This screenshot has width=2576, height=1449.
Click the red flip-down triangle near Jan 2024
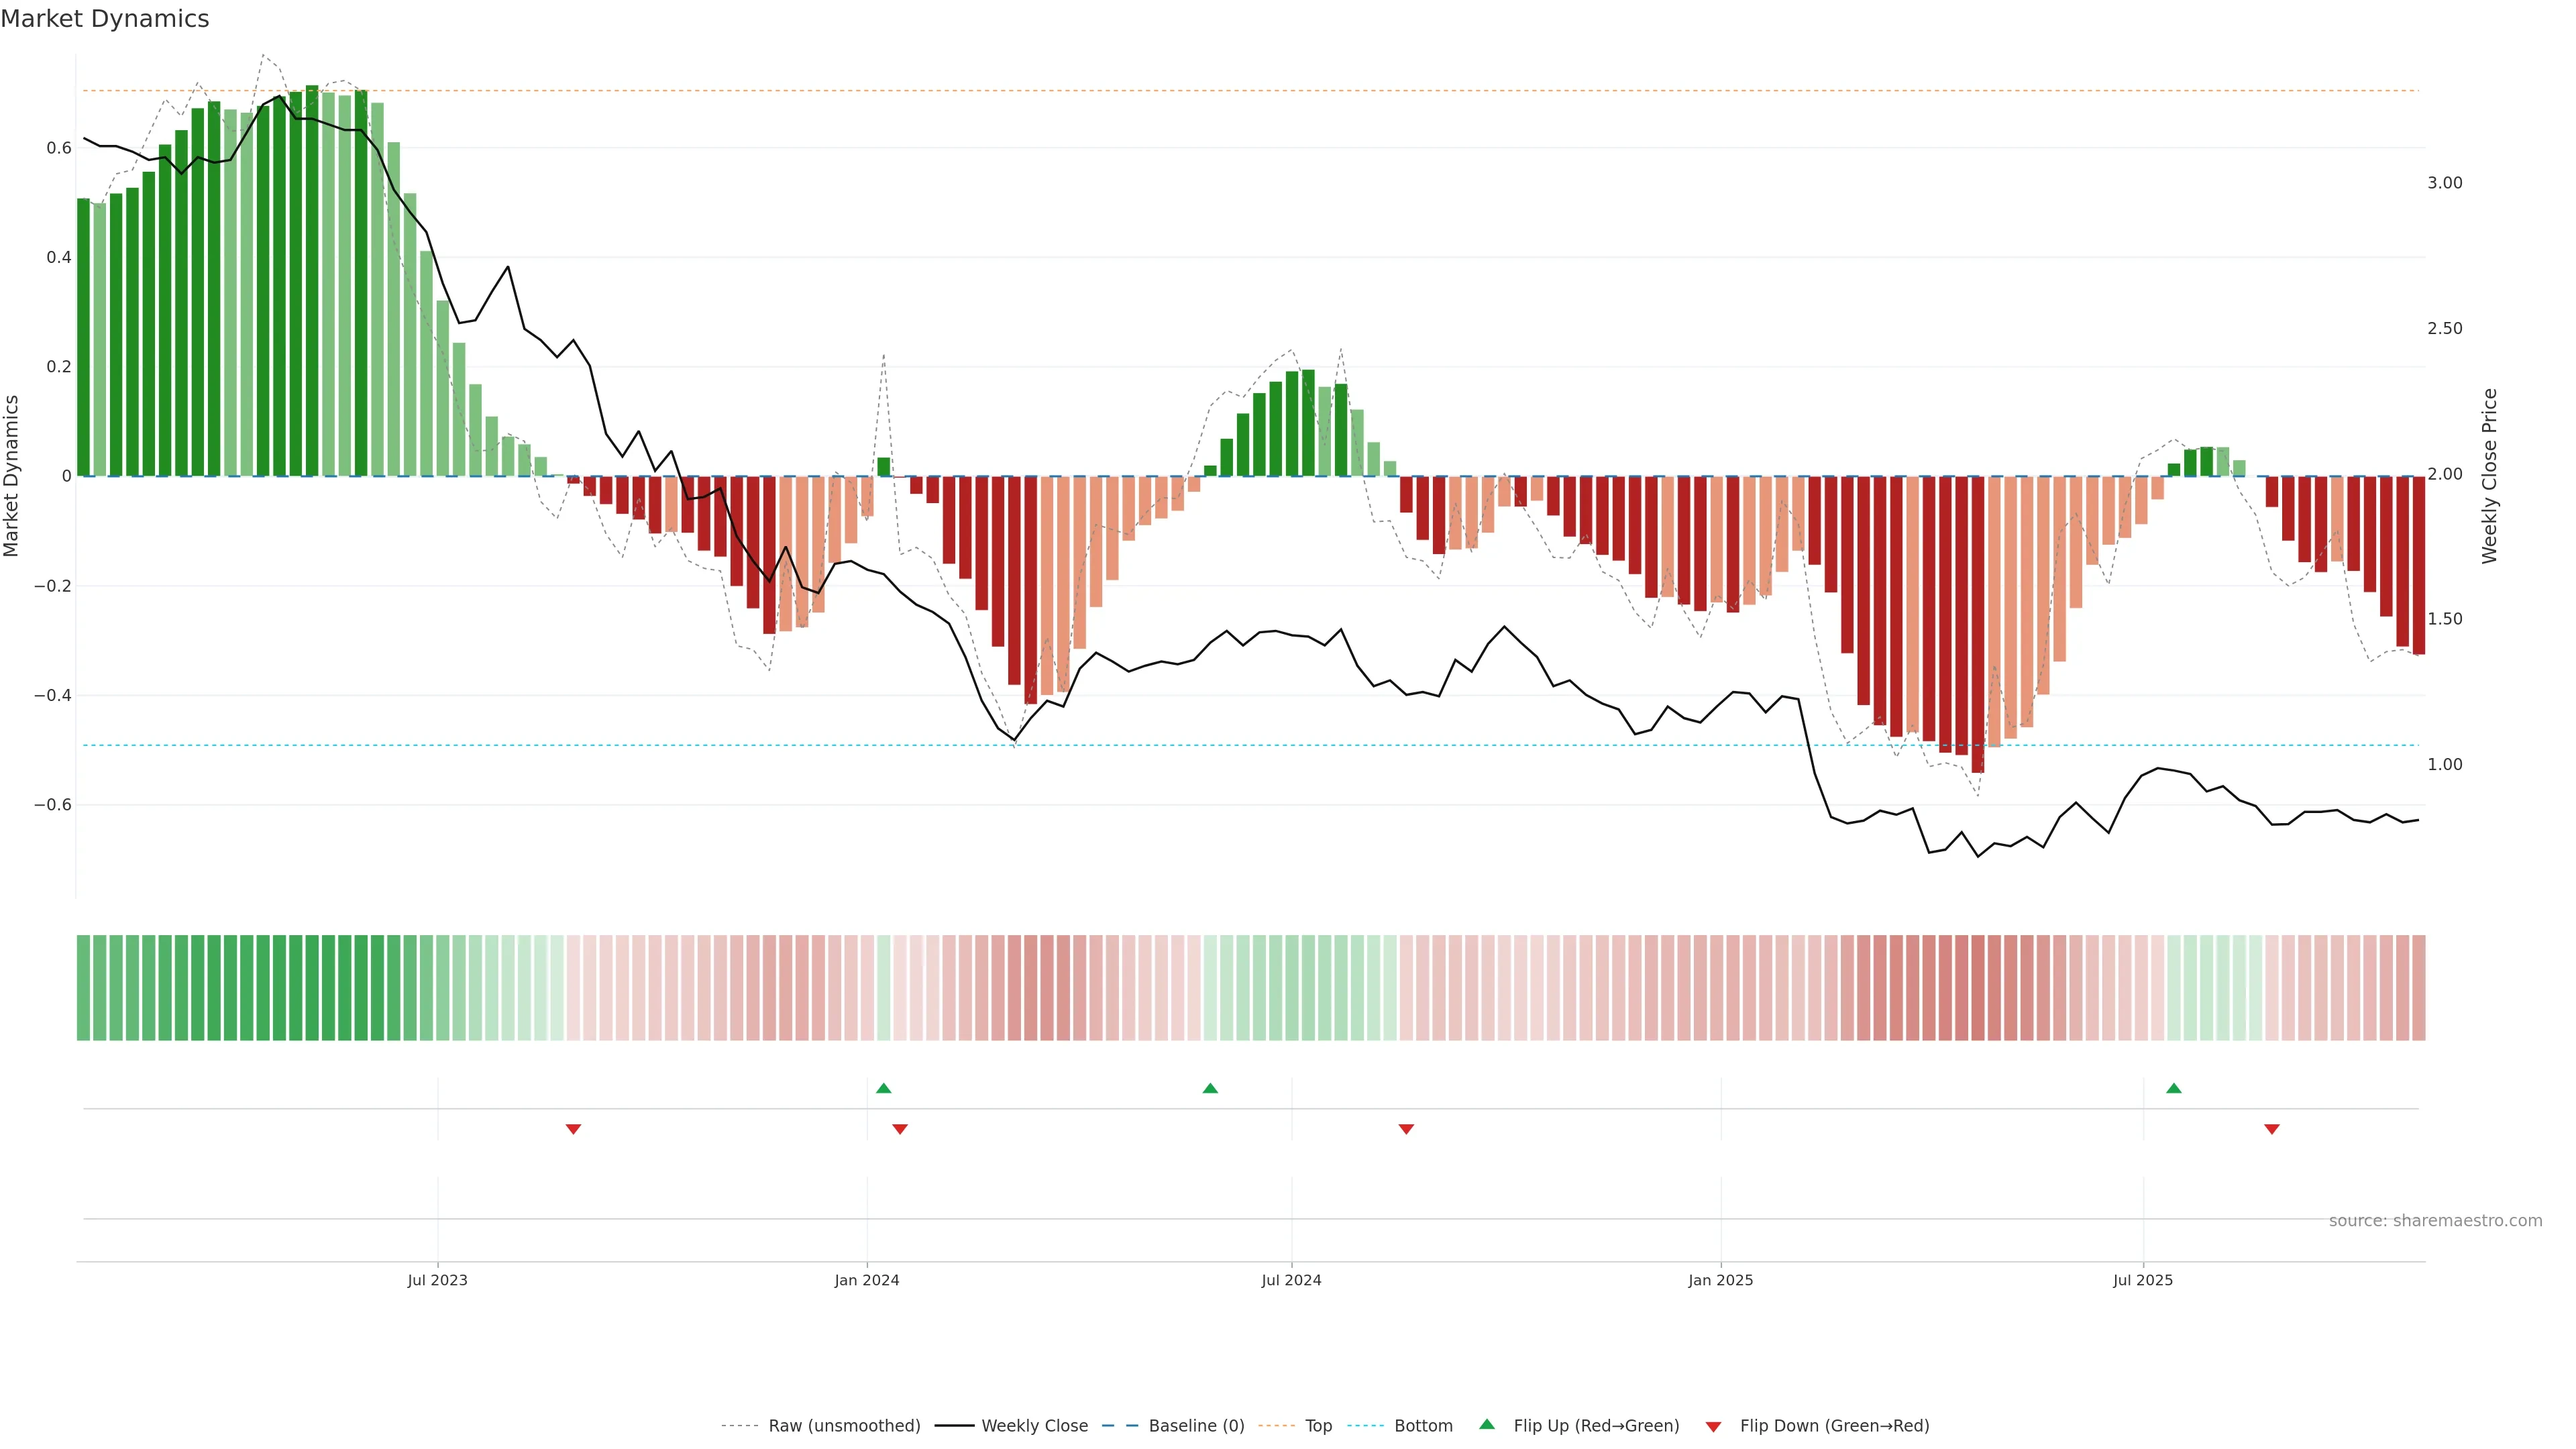pyautogui.click(x=900, y=1129)
